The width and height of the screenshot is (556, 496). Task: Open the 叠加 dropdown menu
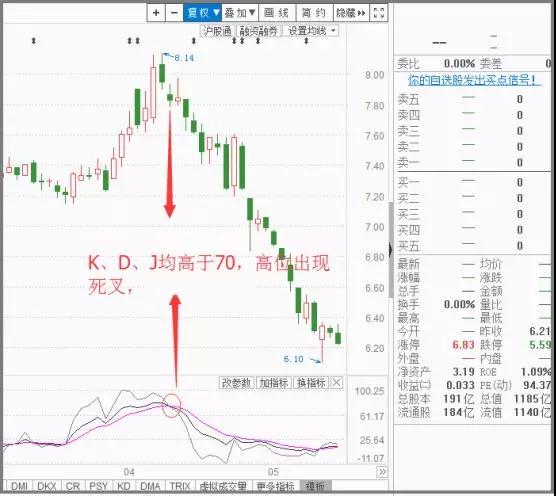(240, 13)
